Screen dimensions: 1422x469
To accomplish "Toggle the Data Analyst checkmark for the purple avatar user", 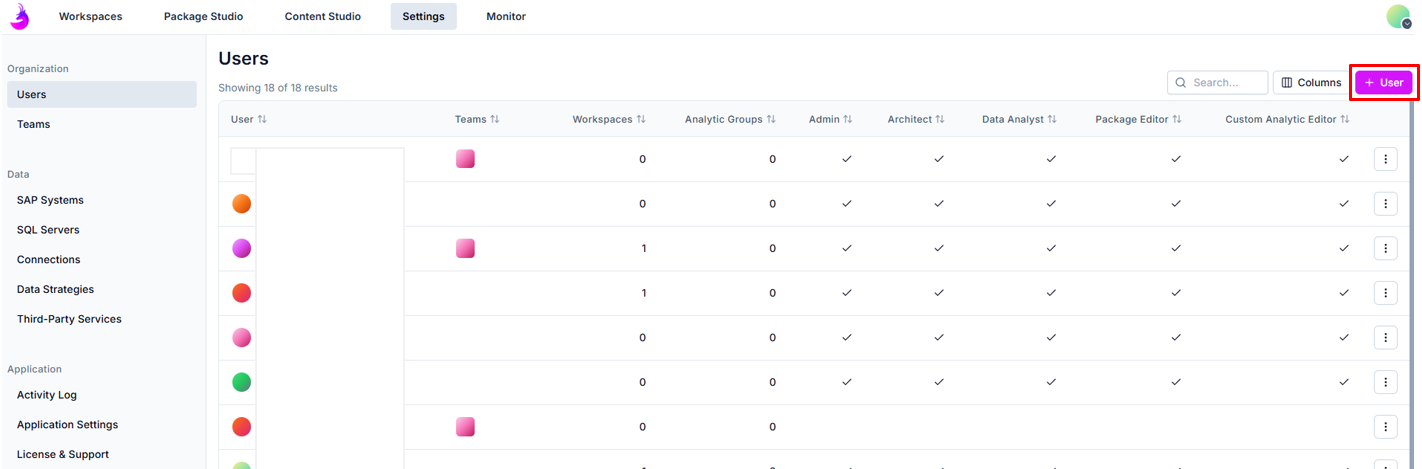I will coord(1051,248).
